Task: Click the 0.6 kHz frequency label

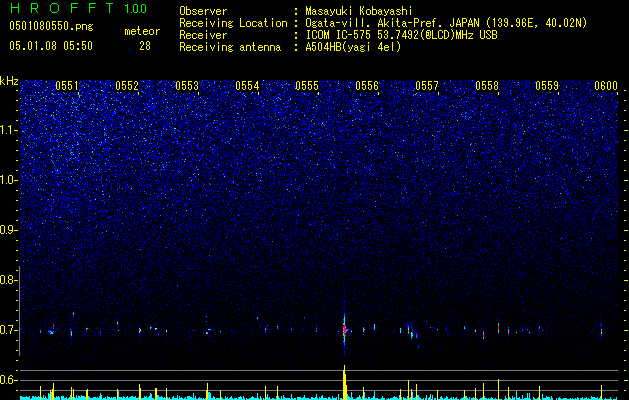Action: pos(7,380)
